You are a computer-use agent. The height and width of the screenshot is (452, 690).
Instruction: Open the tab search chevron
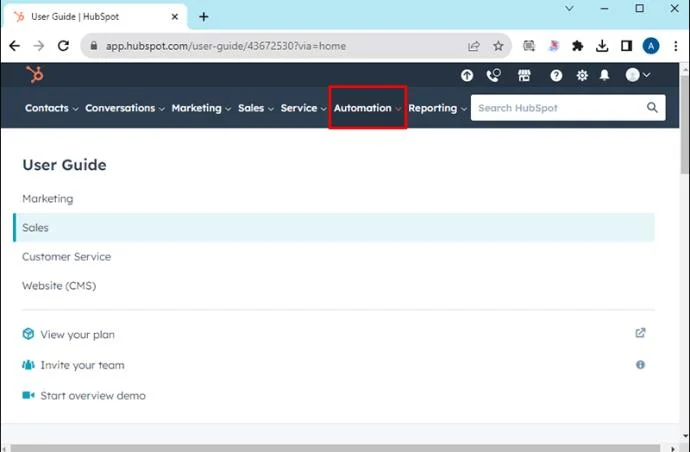[569, 8]
